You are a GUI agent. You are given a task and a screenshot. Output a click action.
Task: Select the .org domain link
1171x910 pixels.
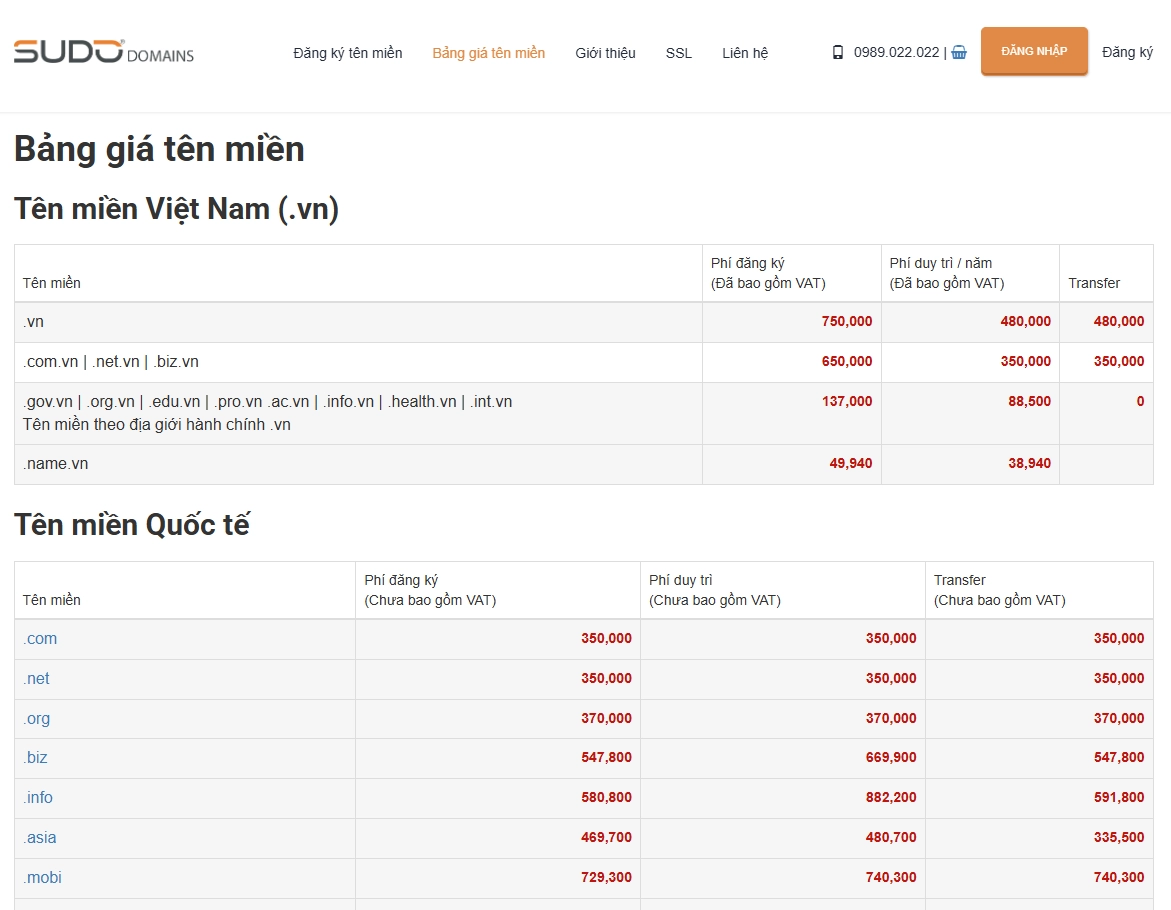(36, 719)
